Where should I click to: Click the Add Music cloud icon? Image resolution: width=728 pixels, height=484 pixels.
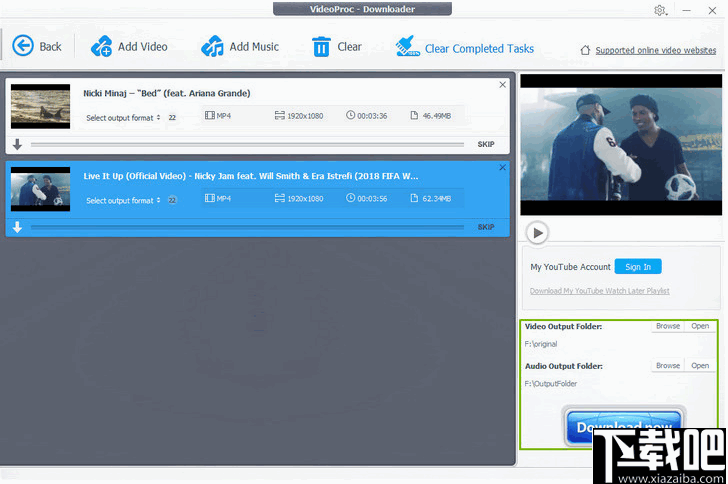212,46
